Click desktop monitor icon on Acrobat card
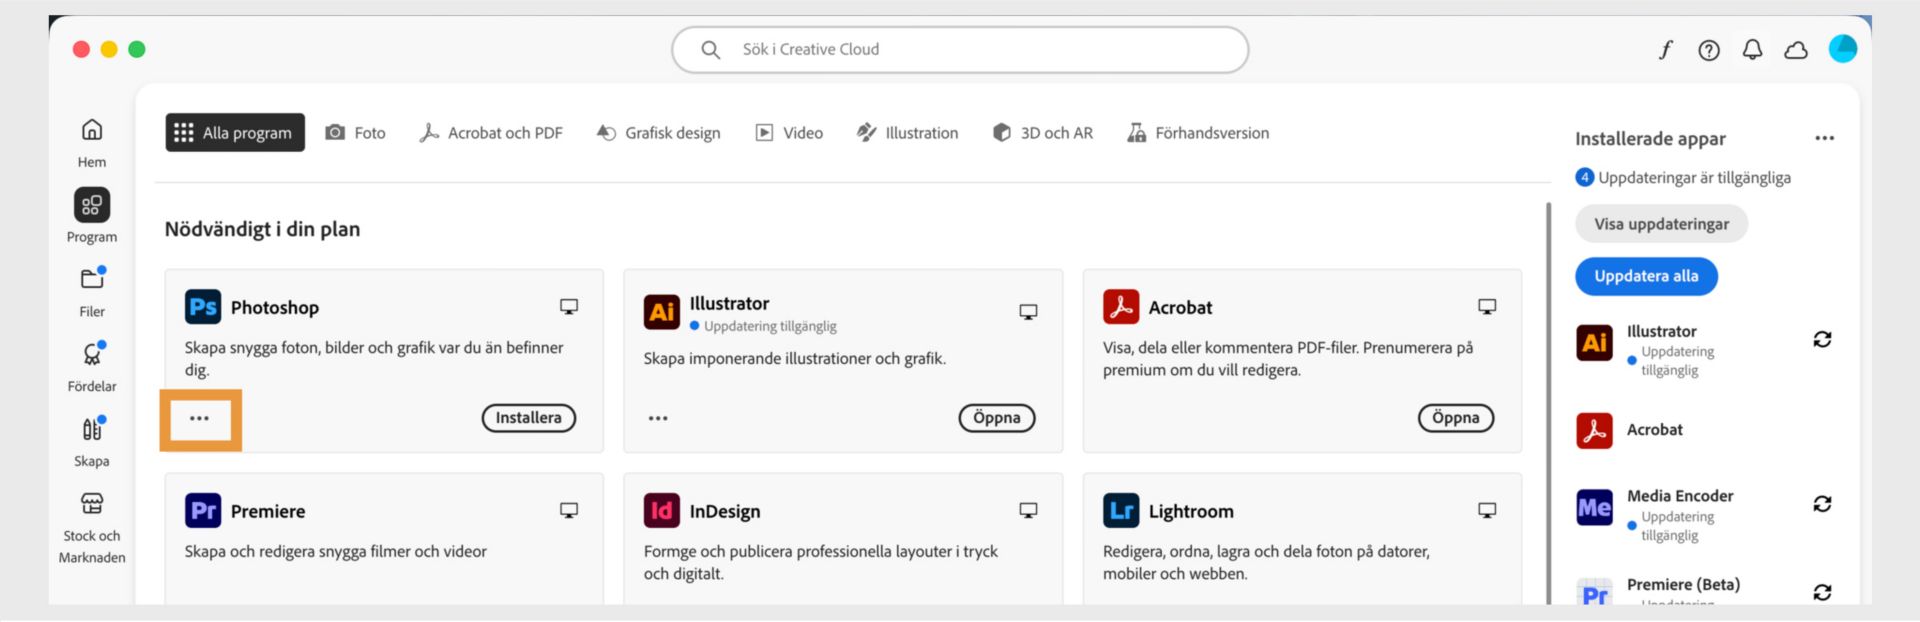This screenshot has width=1920, height=622. (x=1487, y=307)
